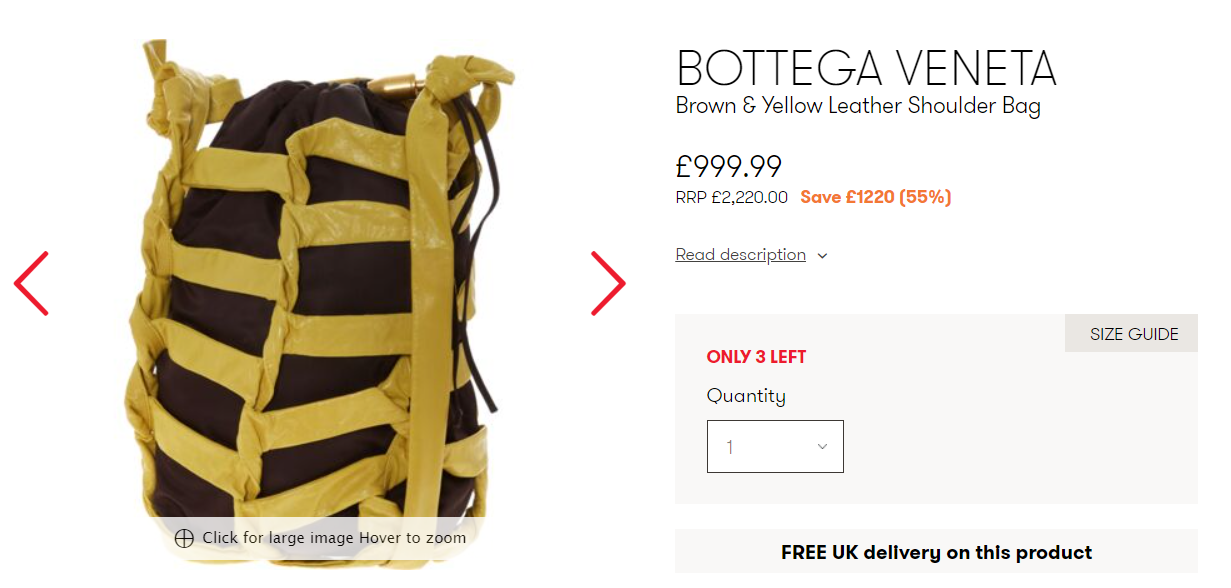1231x588 pixels.
Task: Open the SIZE GUIDE button
Action: [x=1134, y=334]
